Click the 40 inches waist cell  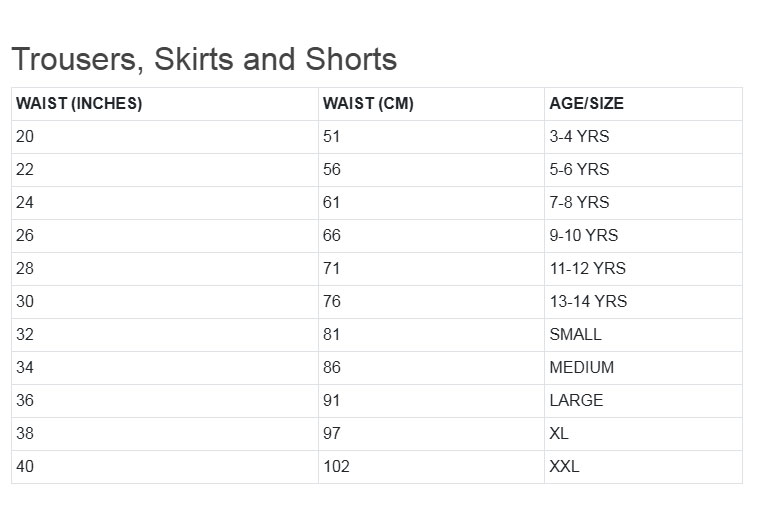coord(25,466)
